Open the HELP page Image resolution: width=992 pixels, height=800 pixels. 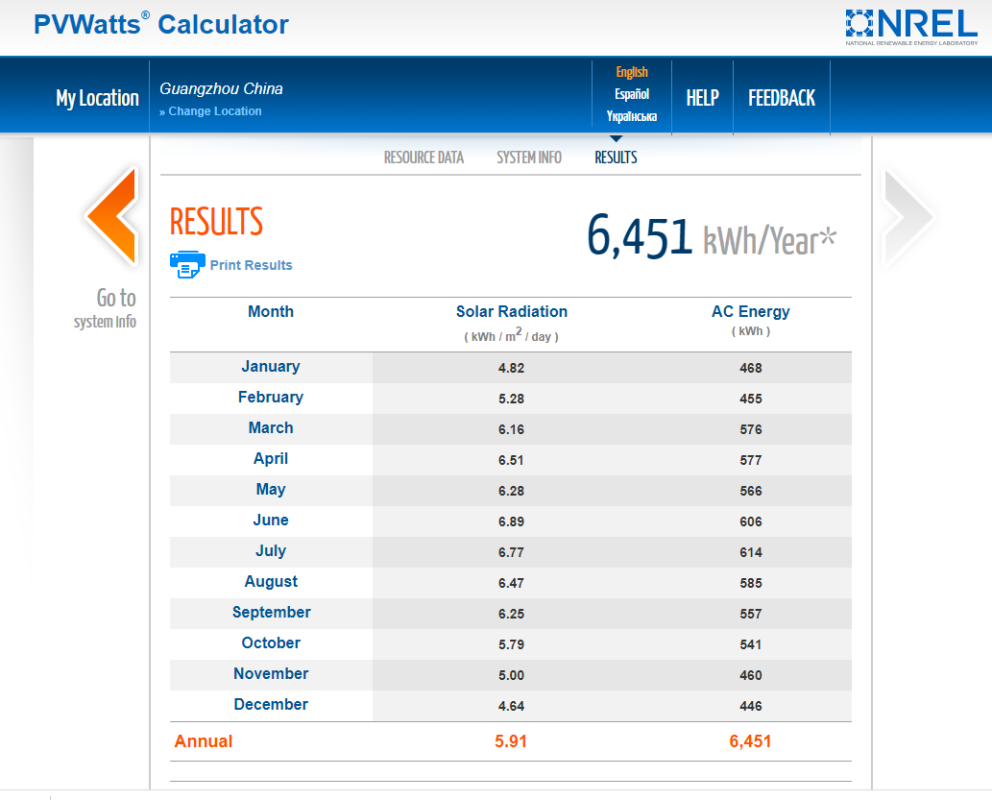[x=702, y=96]
